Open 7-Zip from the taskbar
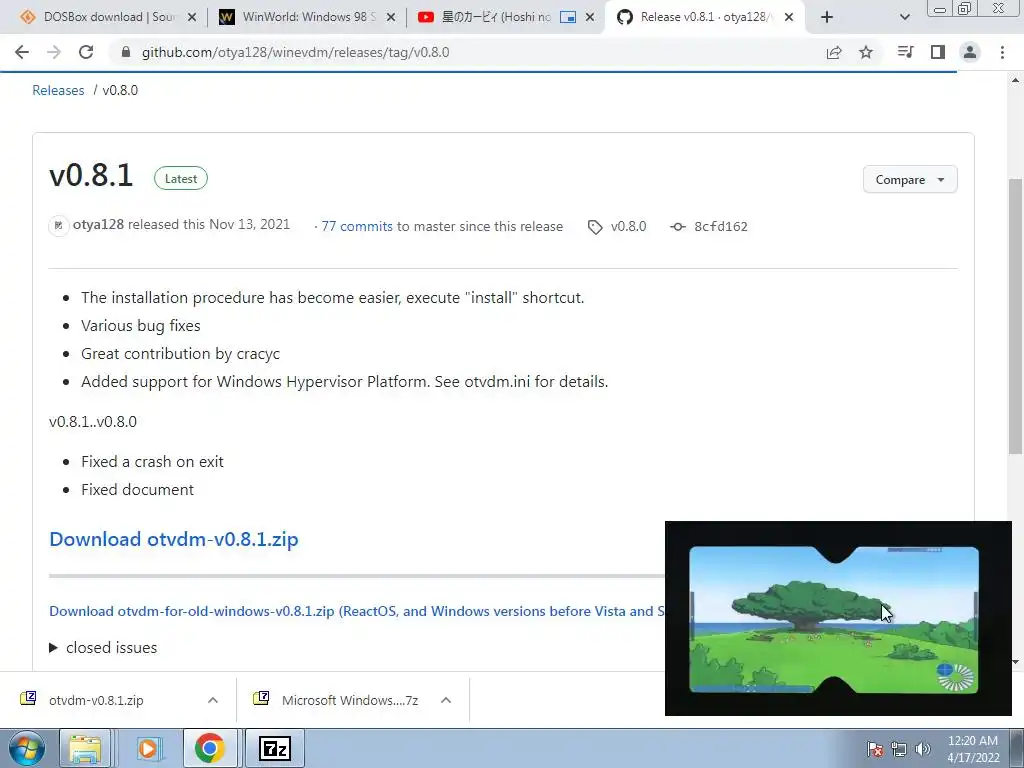The width and height of the screenshot is (1024, 768). click(x=274, y=748)
